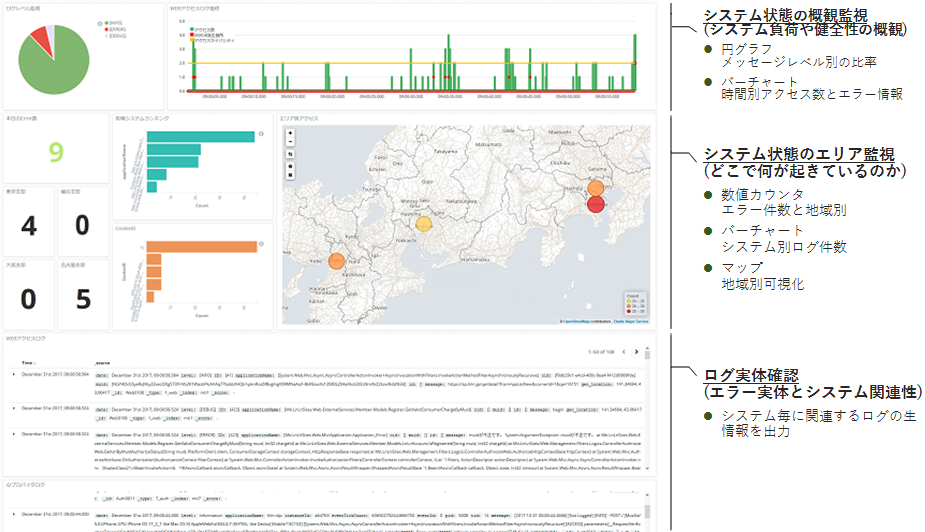Image resolution: width=925 pixels, height=532 pixels.
Task: Click the fit data bounds map control
Action: point(289,155)
